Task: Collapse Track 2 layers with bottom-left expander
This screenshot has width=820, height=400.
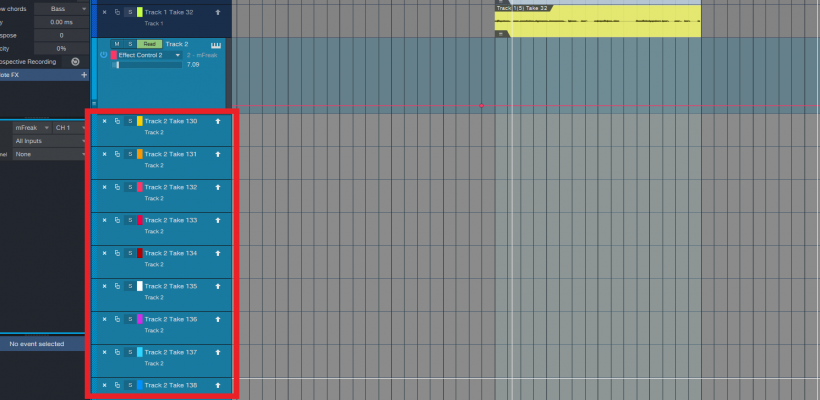Action: tap(94, 103)
